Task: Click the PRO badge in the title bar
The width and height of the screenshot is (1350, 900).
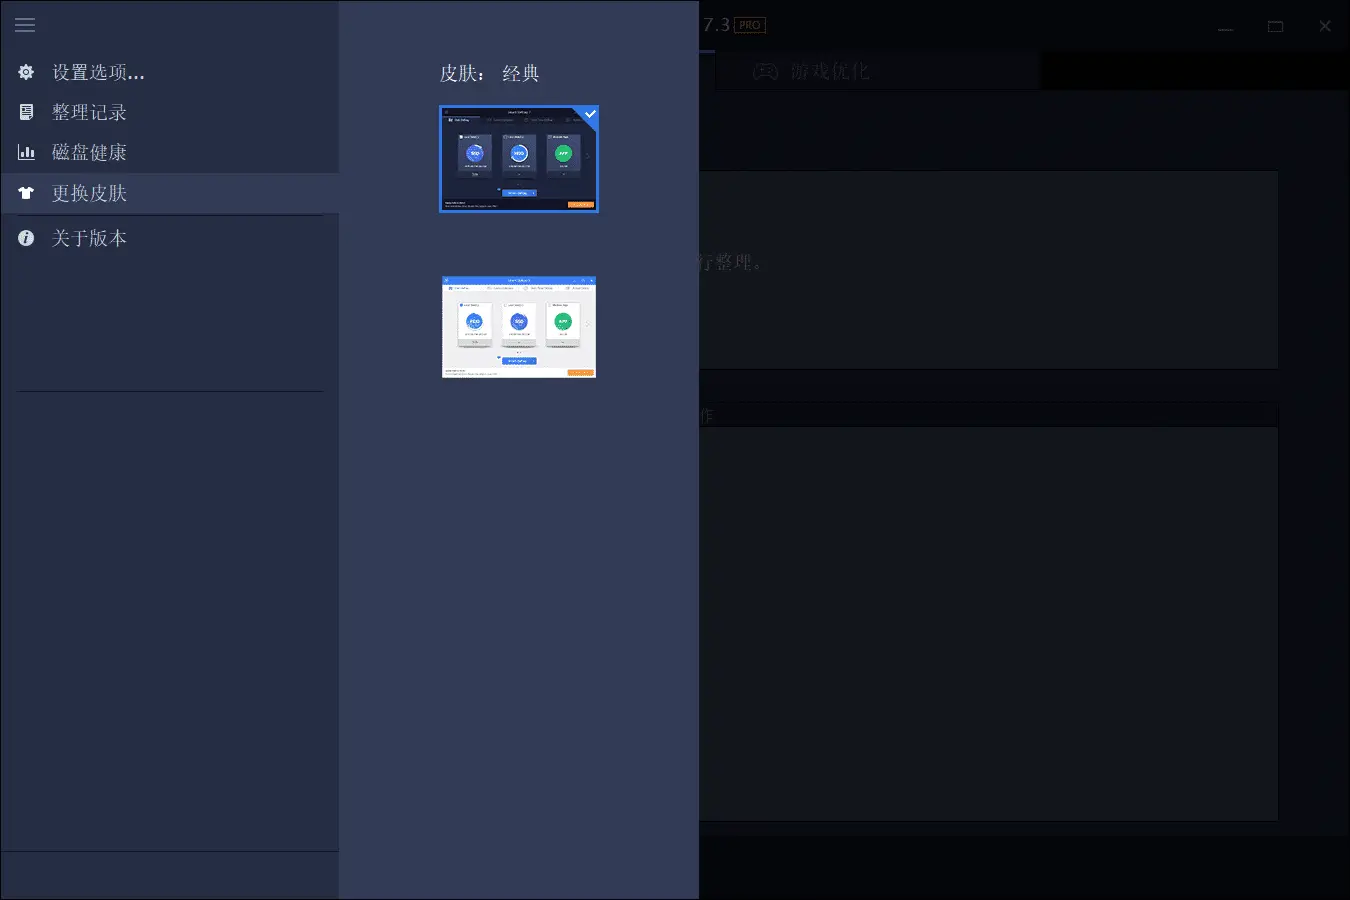Action: (749, 25)
